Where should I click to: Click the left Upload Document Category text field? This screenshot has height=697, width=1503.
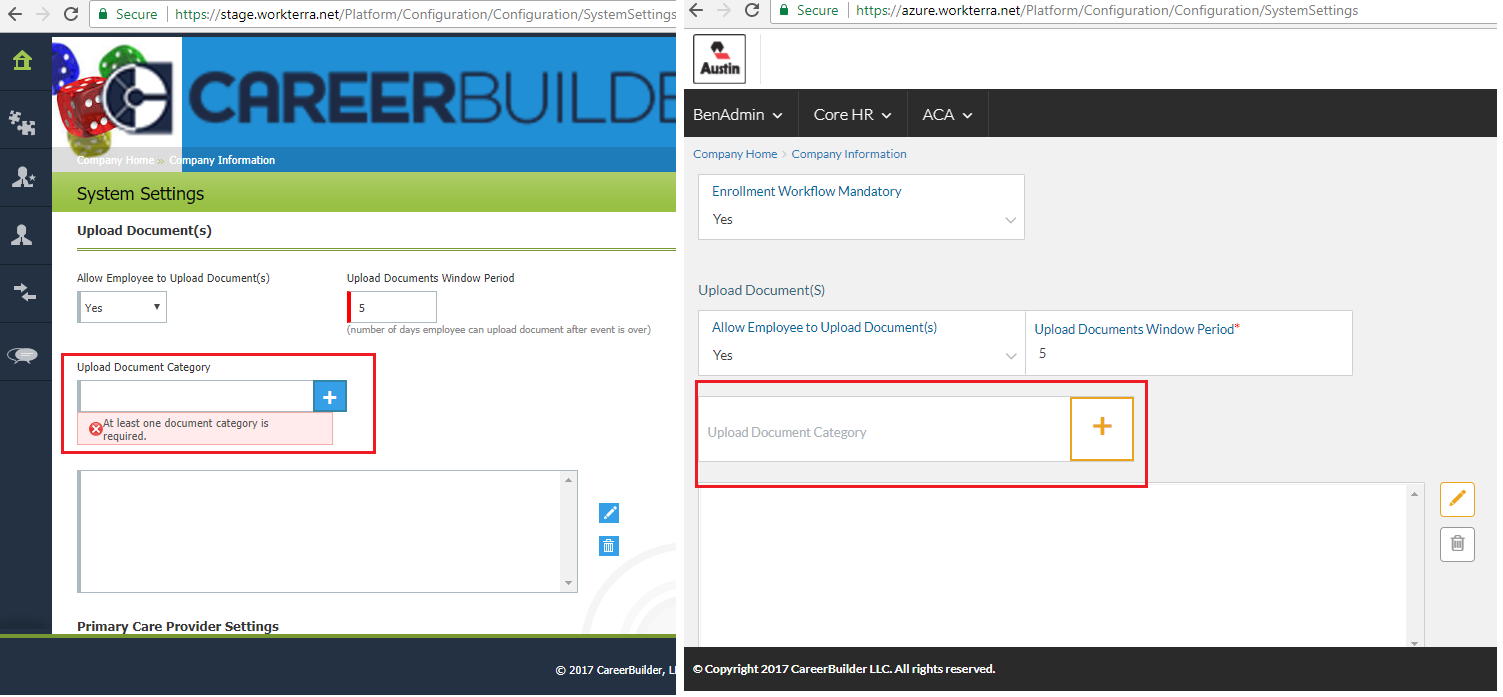point(196,397)
